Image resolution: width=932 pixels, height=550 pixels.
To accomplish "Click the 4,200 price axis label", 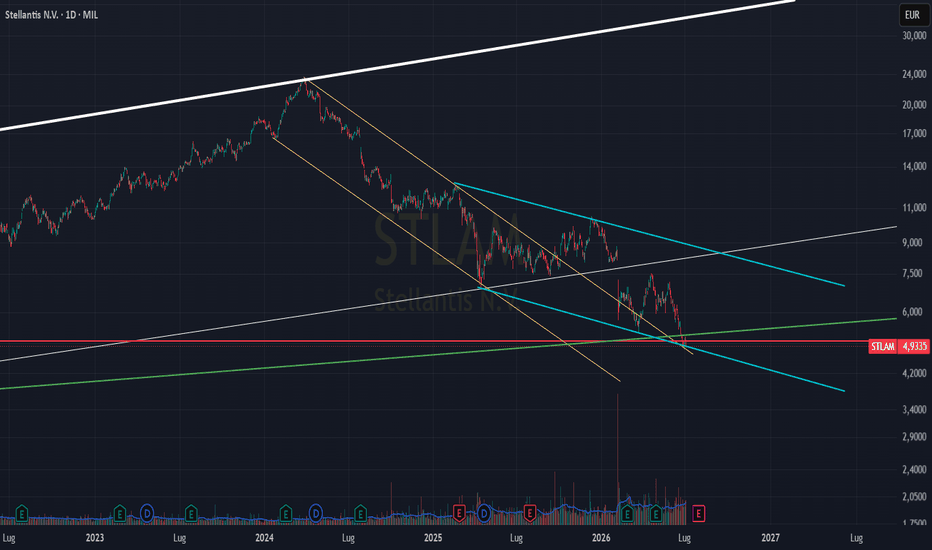I will (914, 373).
